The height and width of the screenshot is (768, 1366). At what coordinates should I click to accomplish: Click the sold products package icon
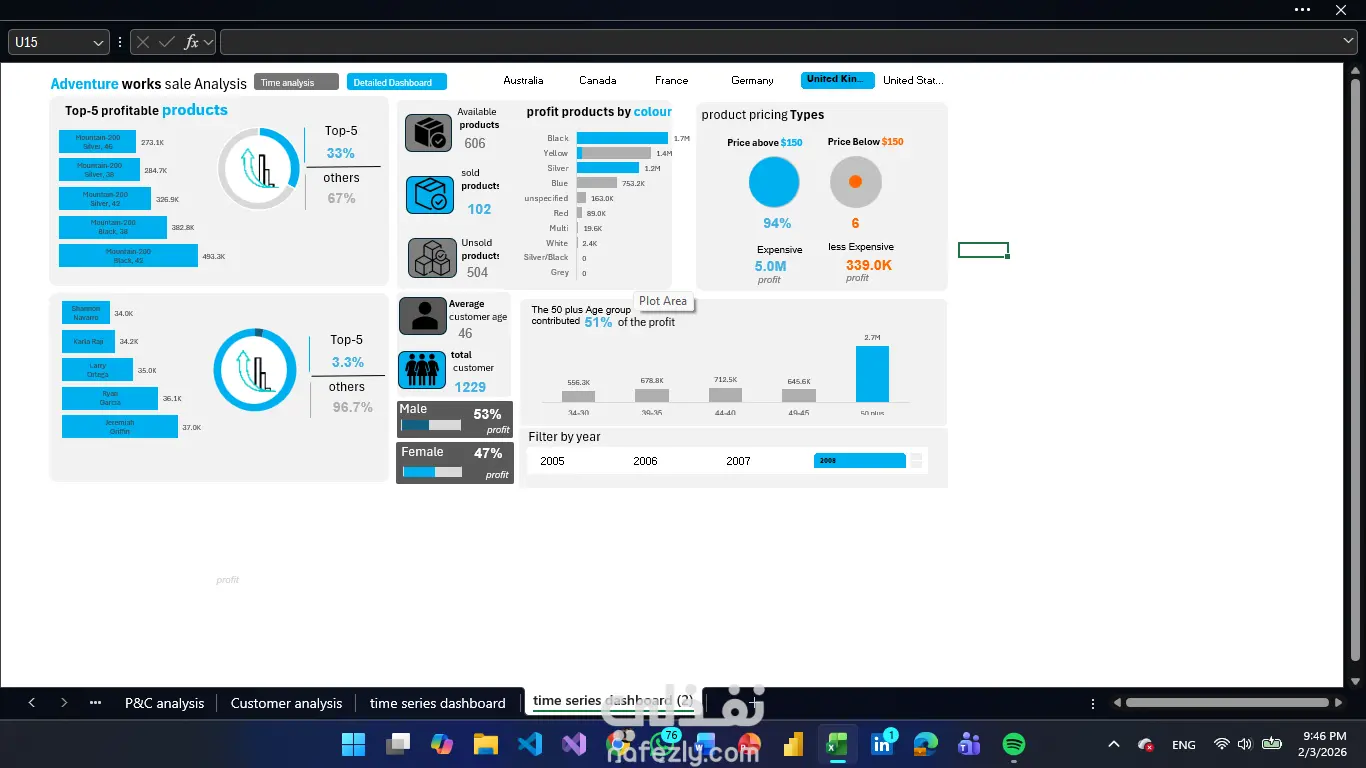coord(430,195)
